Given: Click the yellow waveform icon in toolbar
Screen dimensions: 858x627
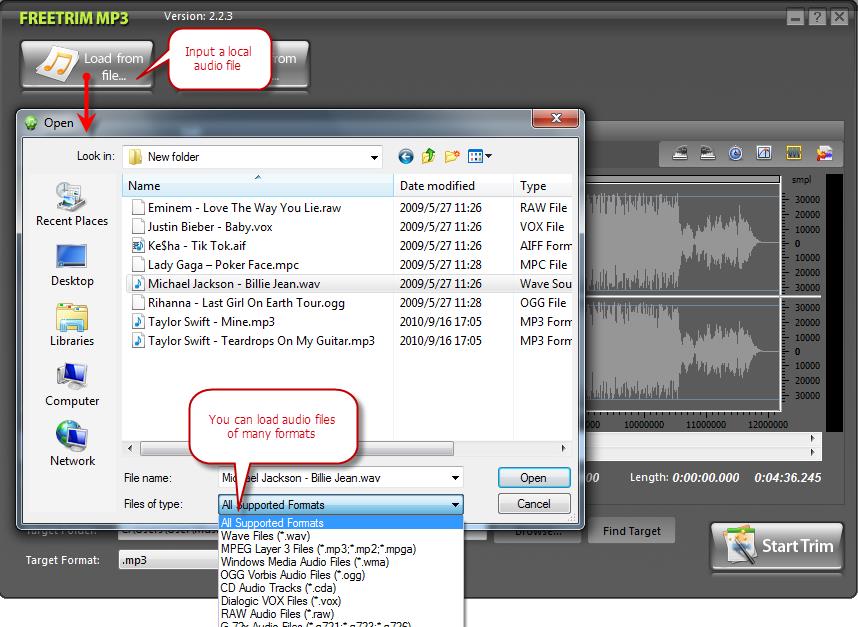Looking at the screenshot, I should 794,153.
